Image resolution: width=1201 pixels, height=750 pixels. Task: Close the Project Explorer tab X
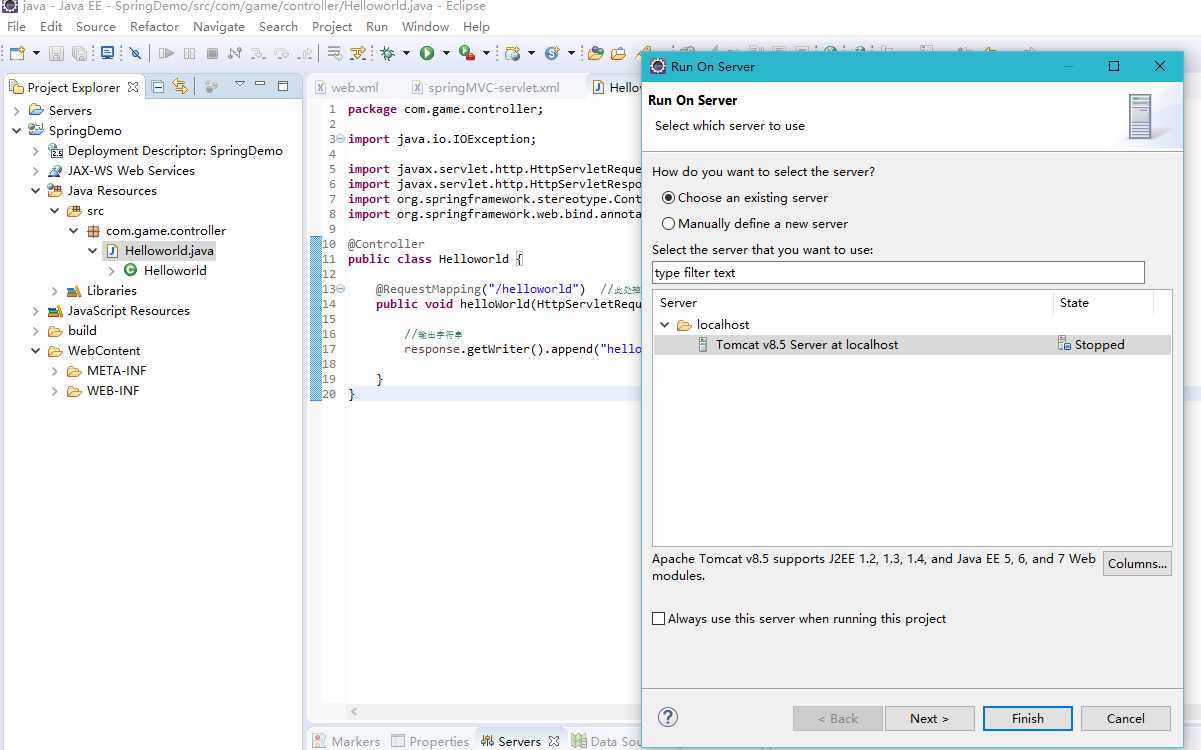133,88
